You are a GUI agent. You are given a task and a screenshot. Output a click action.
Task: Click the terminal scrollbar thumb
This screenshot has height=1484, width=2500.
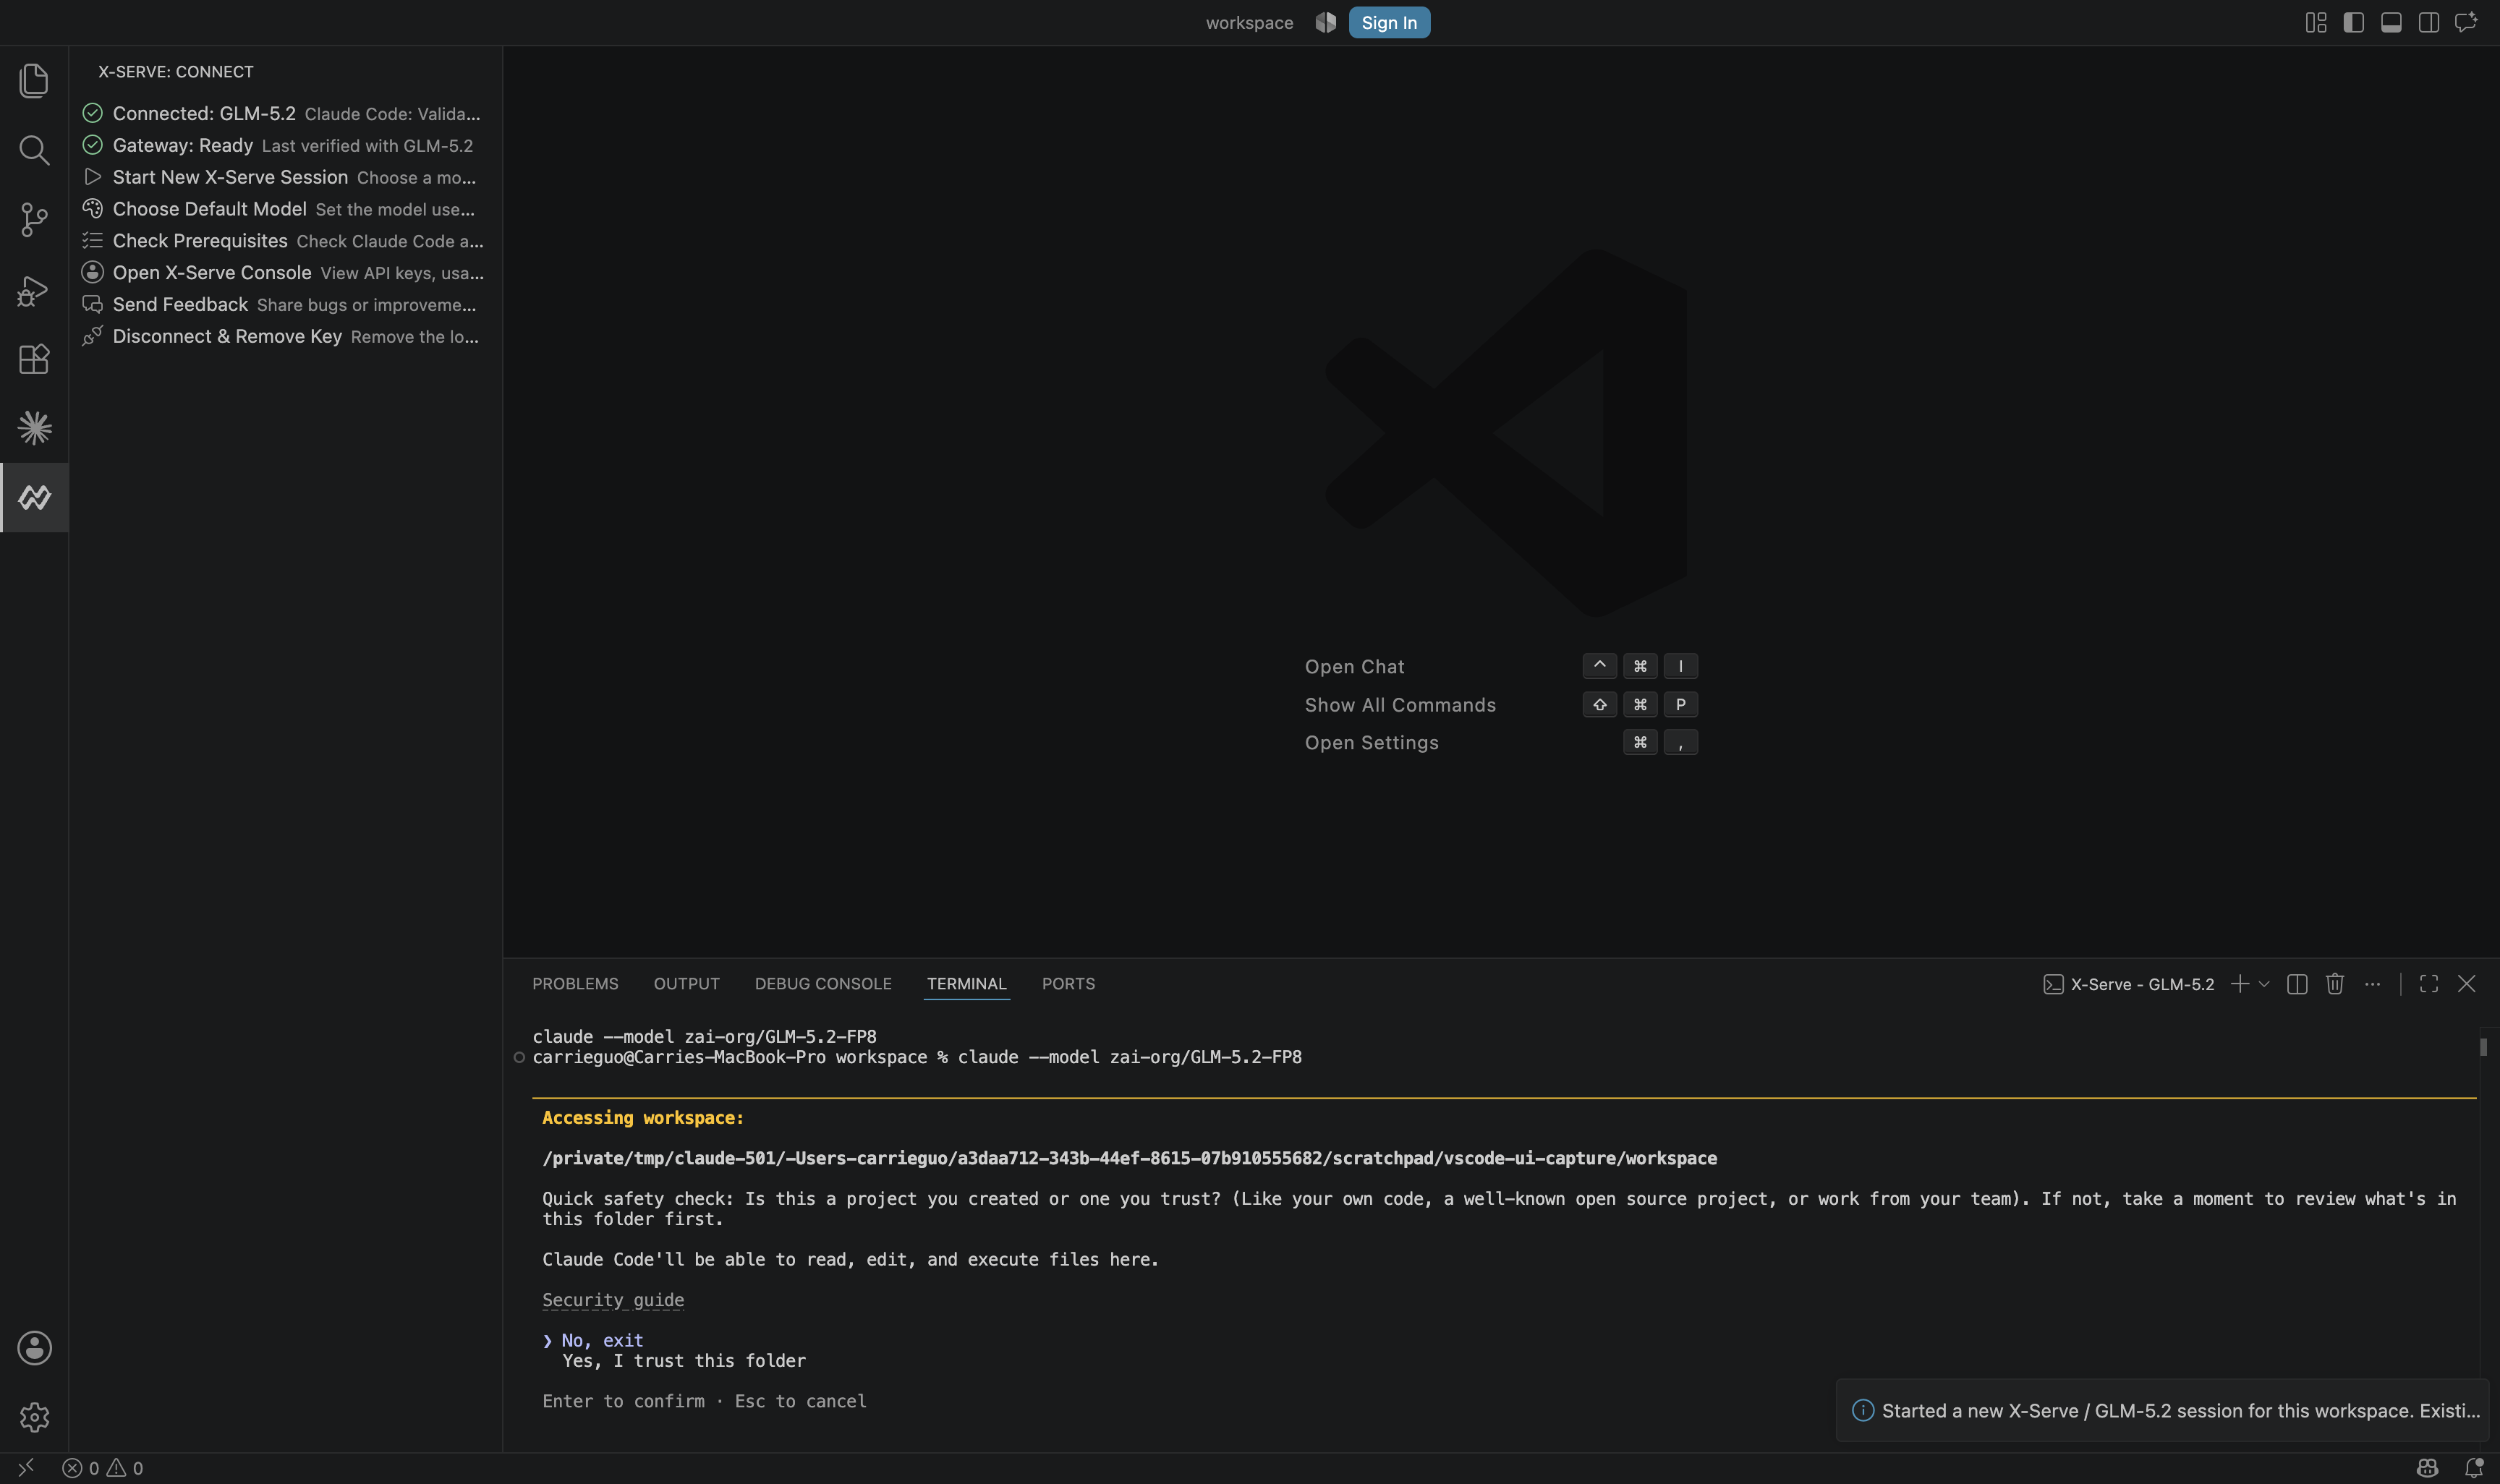point(2483,1047)
